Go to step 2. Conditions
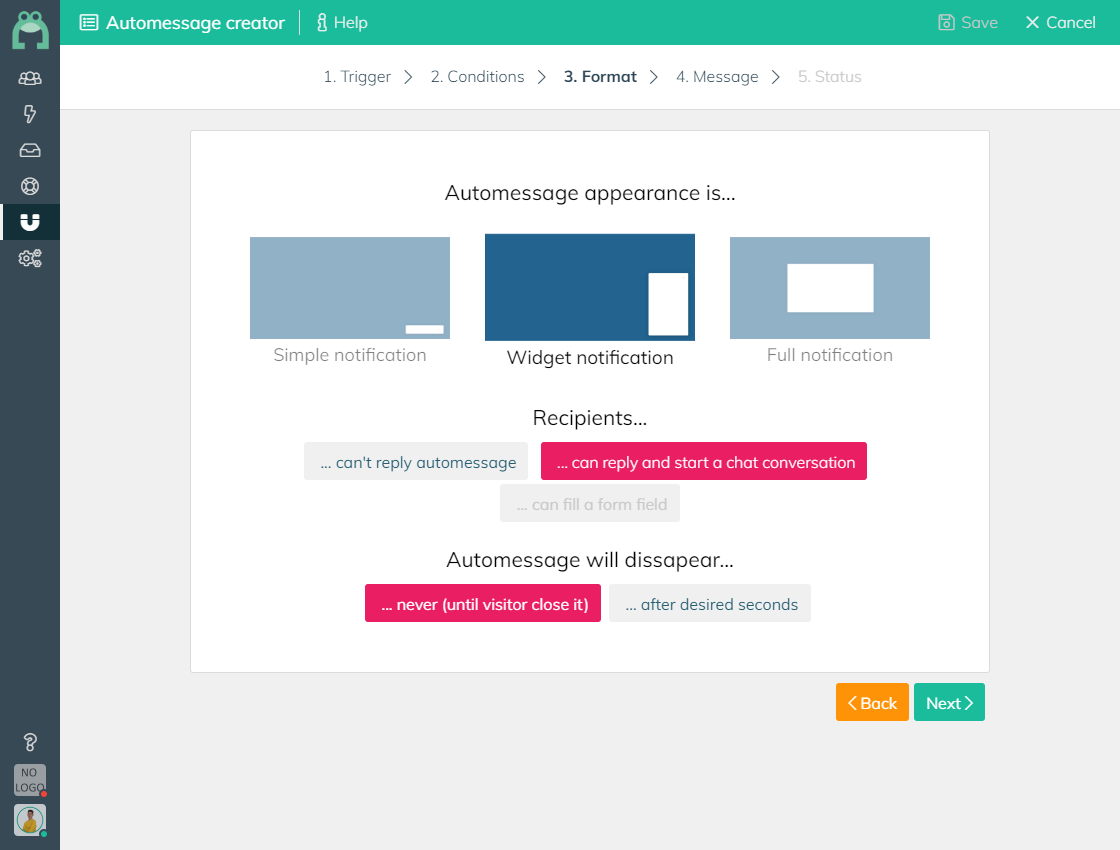This screenshot has width=1120, height=850. point(477,77)
